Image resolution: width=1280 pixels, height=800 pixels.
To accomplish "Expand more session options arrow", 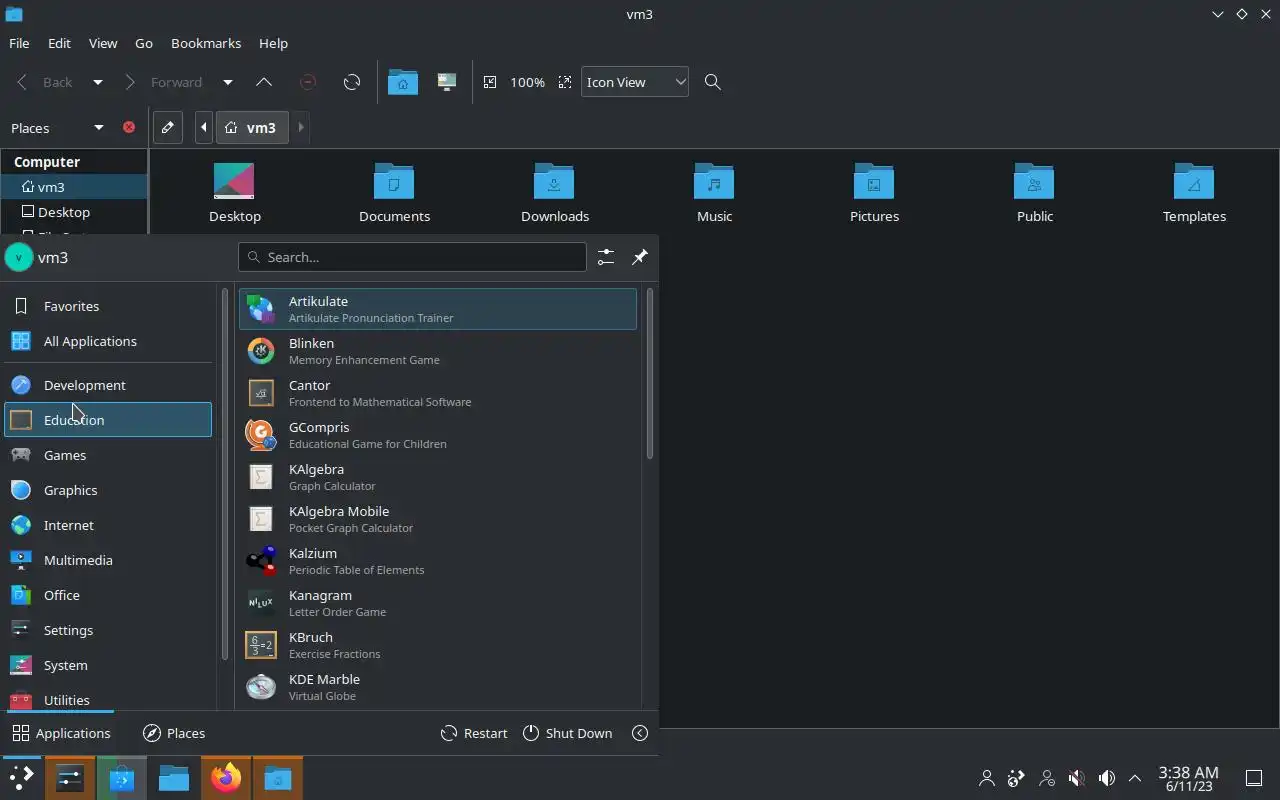I will 640,733.
